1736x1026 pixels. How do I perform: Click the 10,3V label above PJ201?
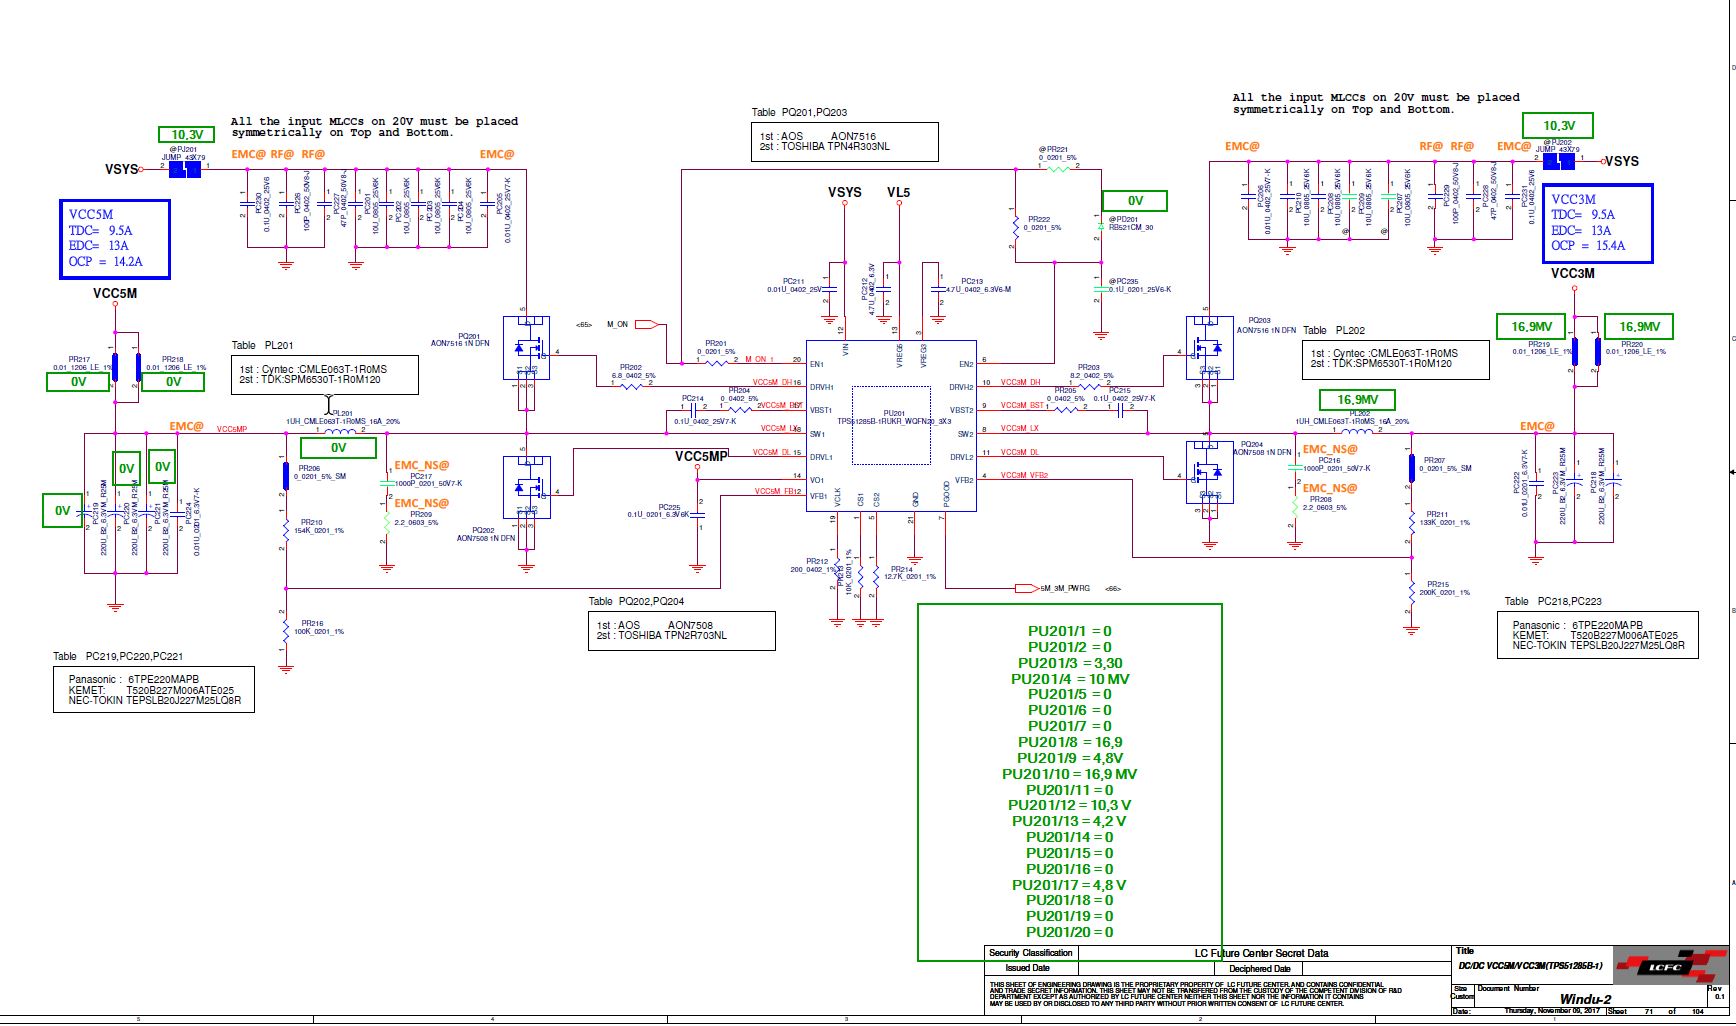click(187, 134)
